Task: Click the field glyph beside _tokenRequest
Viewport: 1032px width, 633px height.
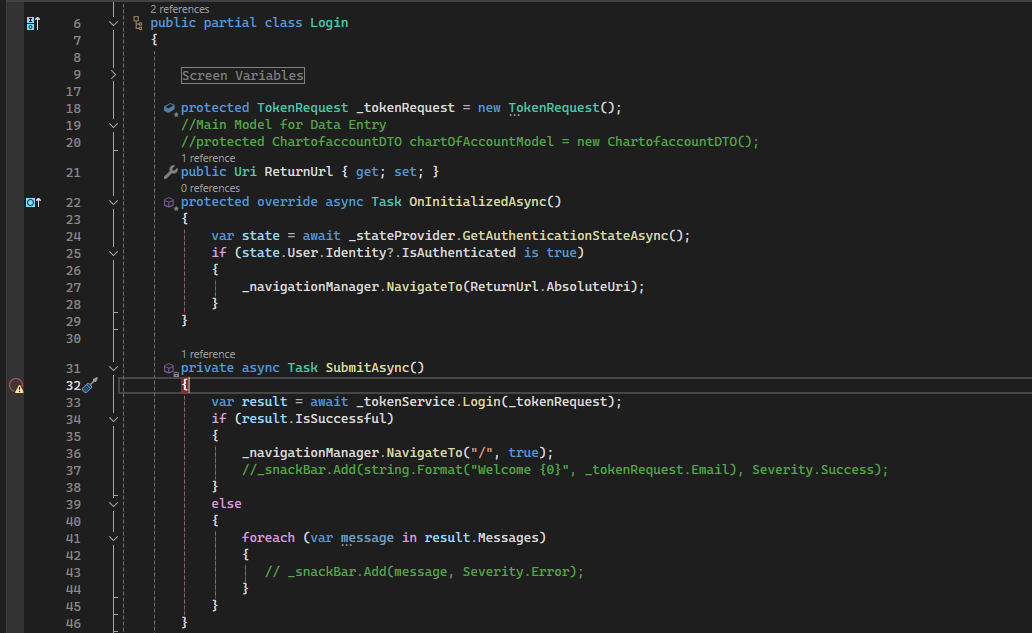Action: [169, 108]
